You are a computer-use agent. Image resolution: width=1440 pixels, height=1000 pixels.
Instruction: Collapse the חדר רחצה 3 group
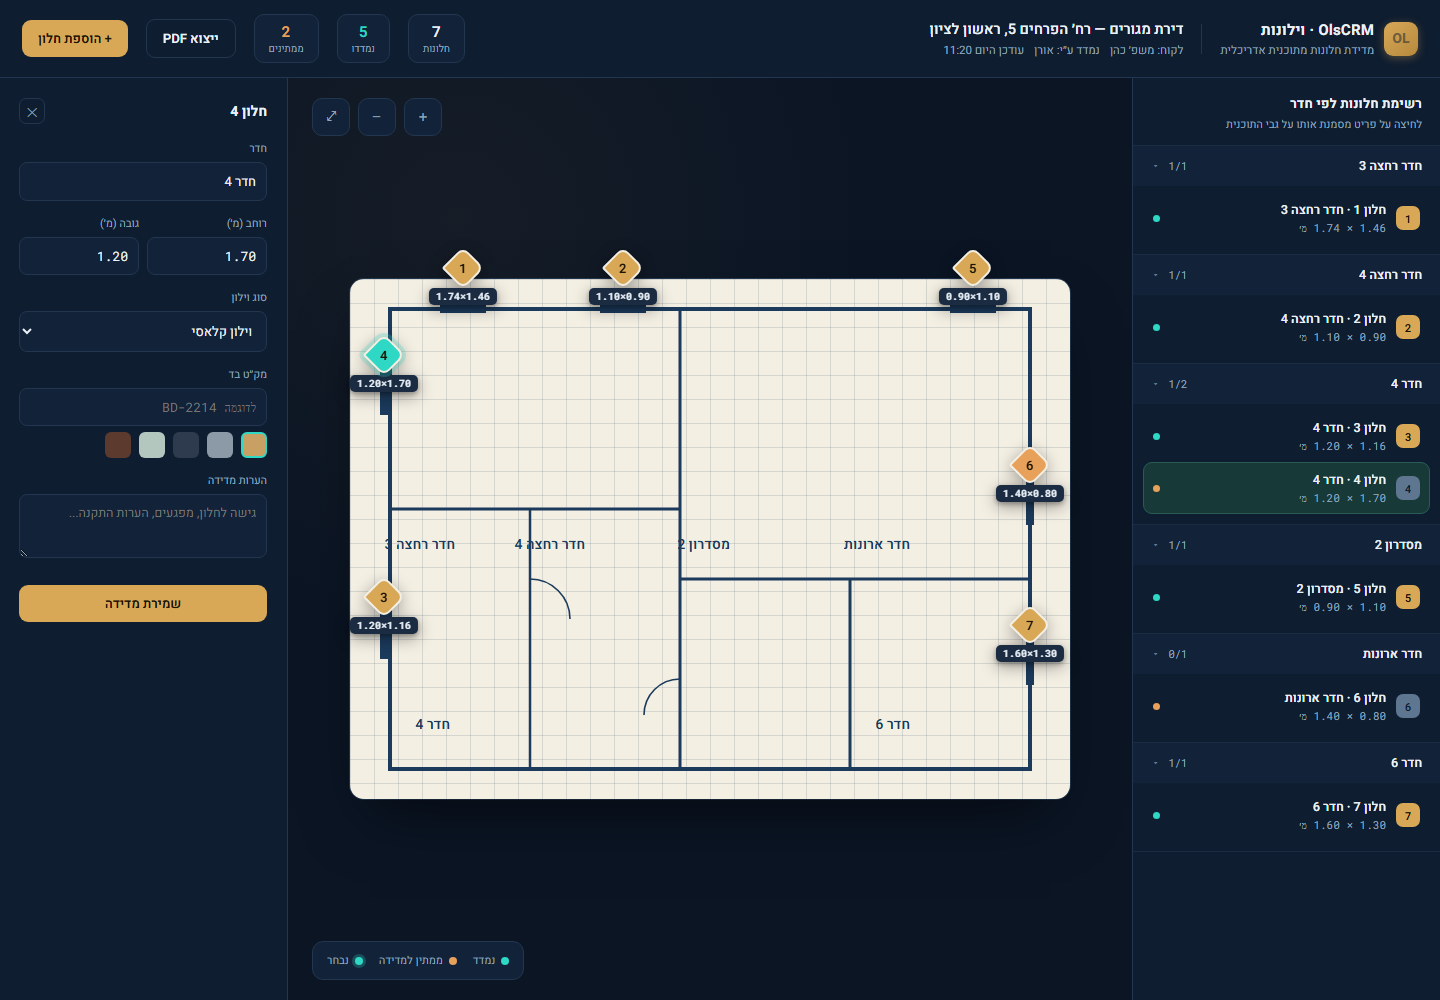tap(1286, 166)
